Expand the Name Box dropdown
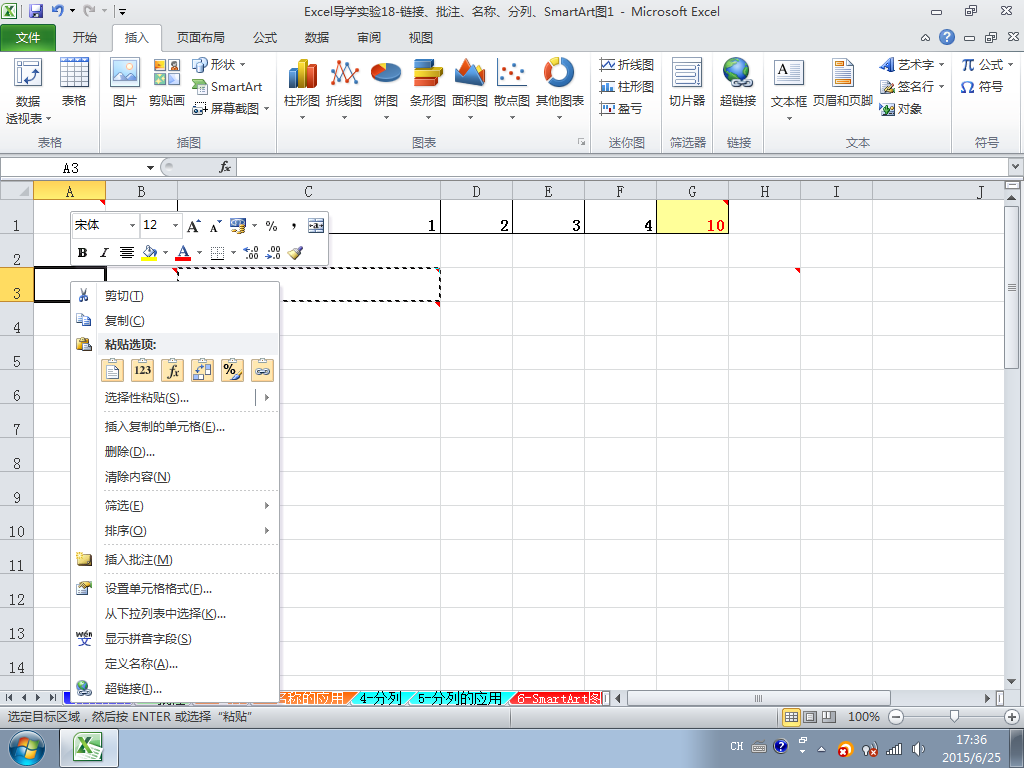 click(150, 168)
